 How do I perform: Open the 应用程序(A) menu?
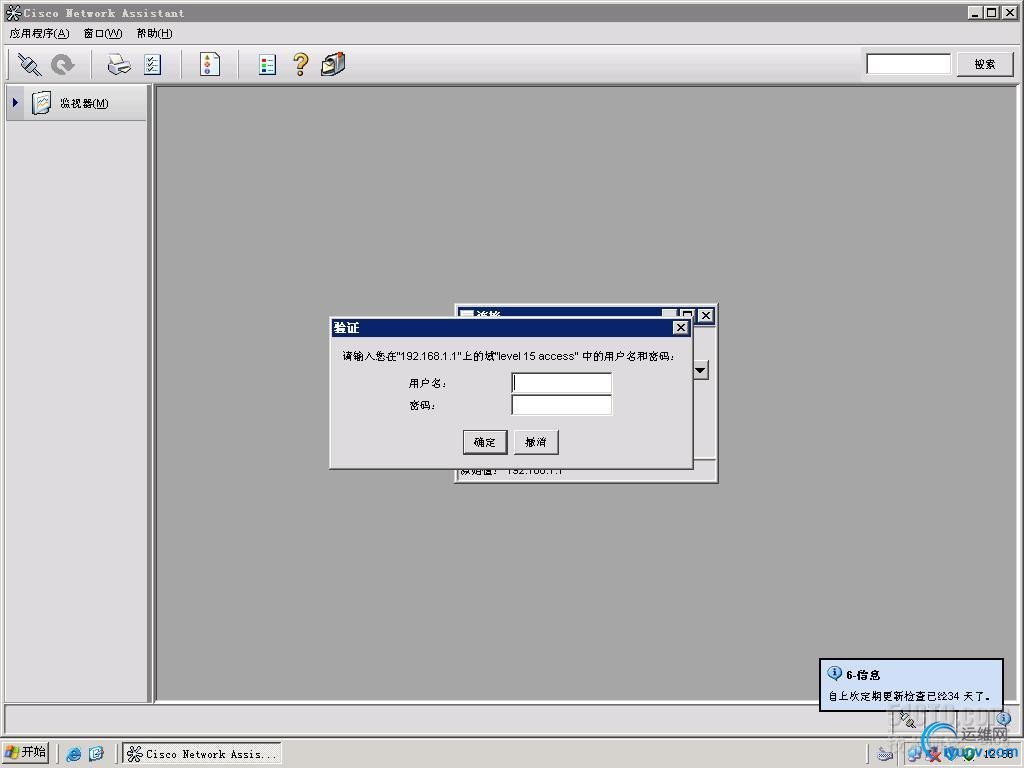(x=39, y=33)
